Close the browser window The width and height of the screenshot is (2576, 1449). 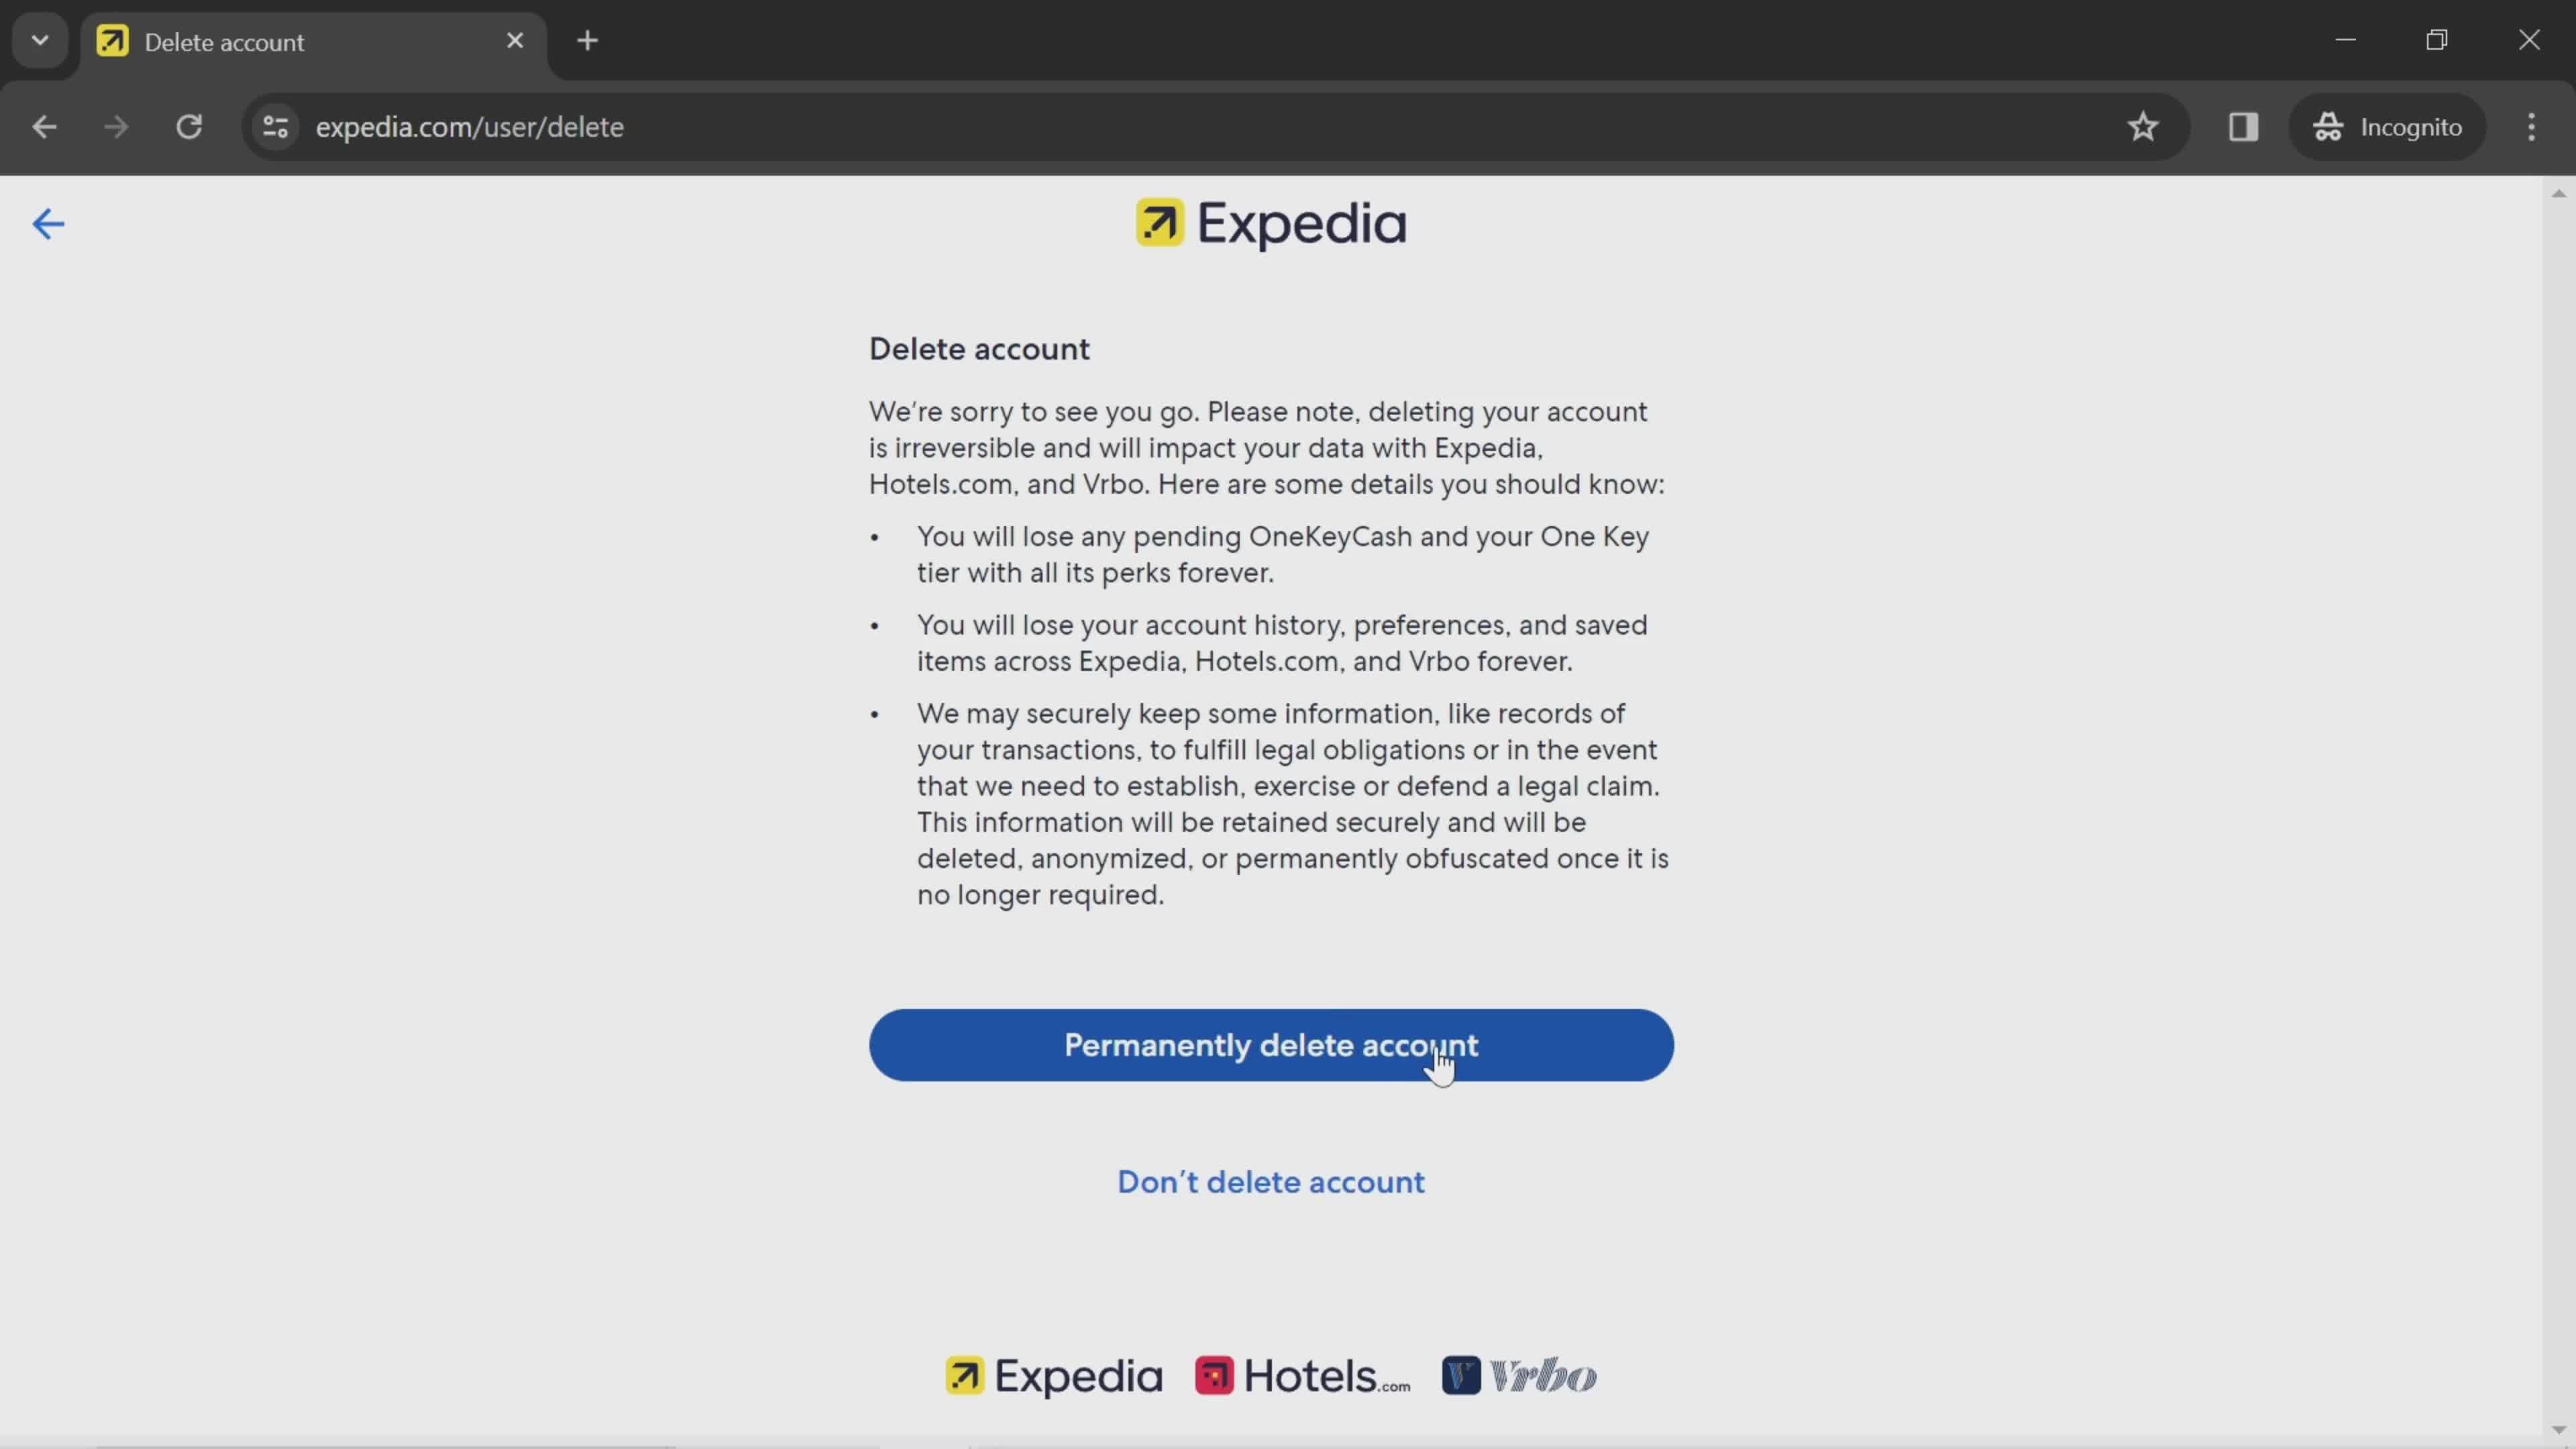click(2529, 41)
